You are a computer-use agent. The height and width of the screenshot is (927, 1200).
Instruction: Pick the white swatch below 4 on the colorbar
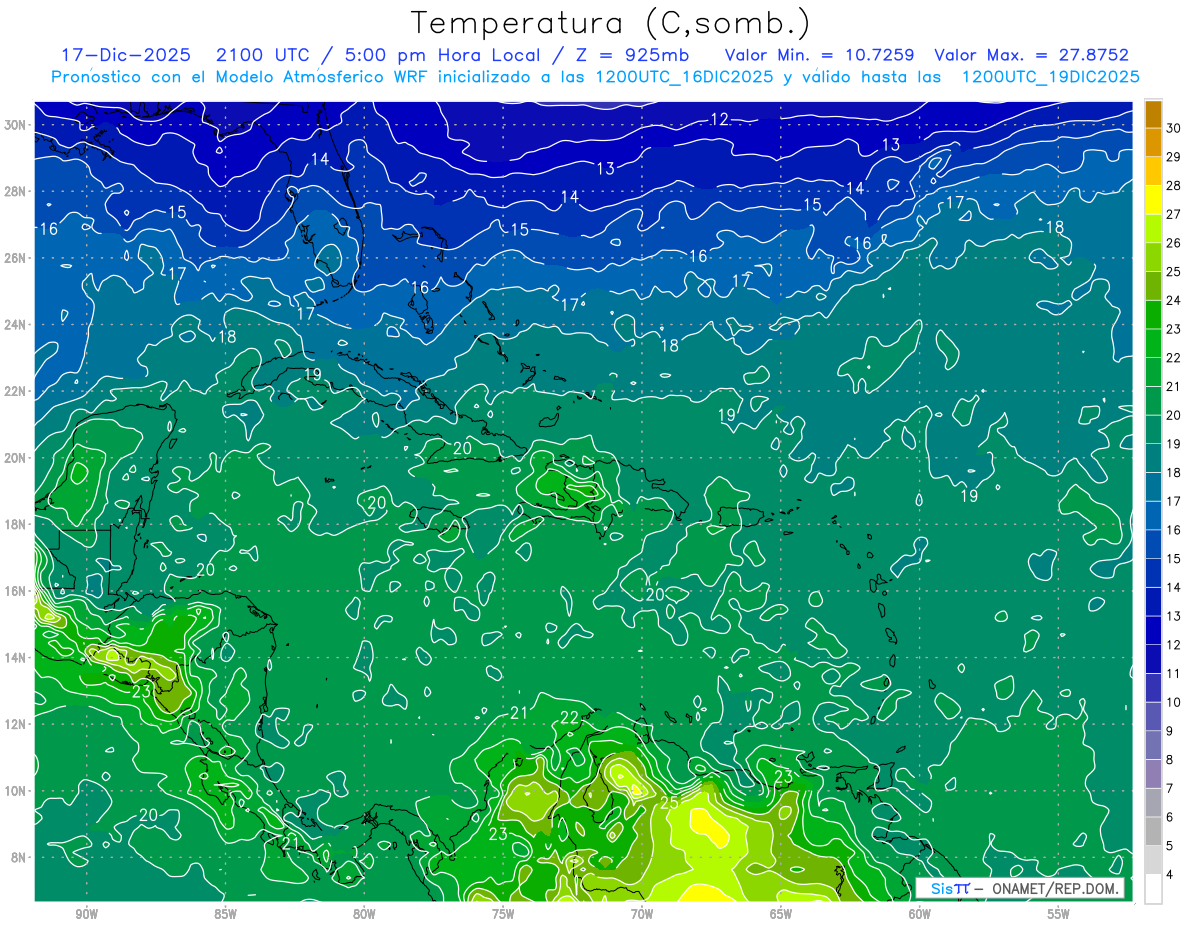(1153, 889)
